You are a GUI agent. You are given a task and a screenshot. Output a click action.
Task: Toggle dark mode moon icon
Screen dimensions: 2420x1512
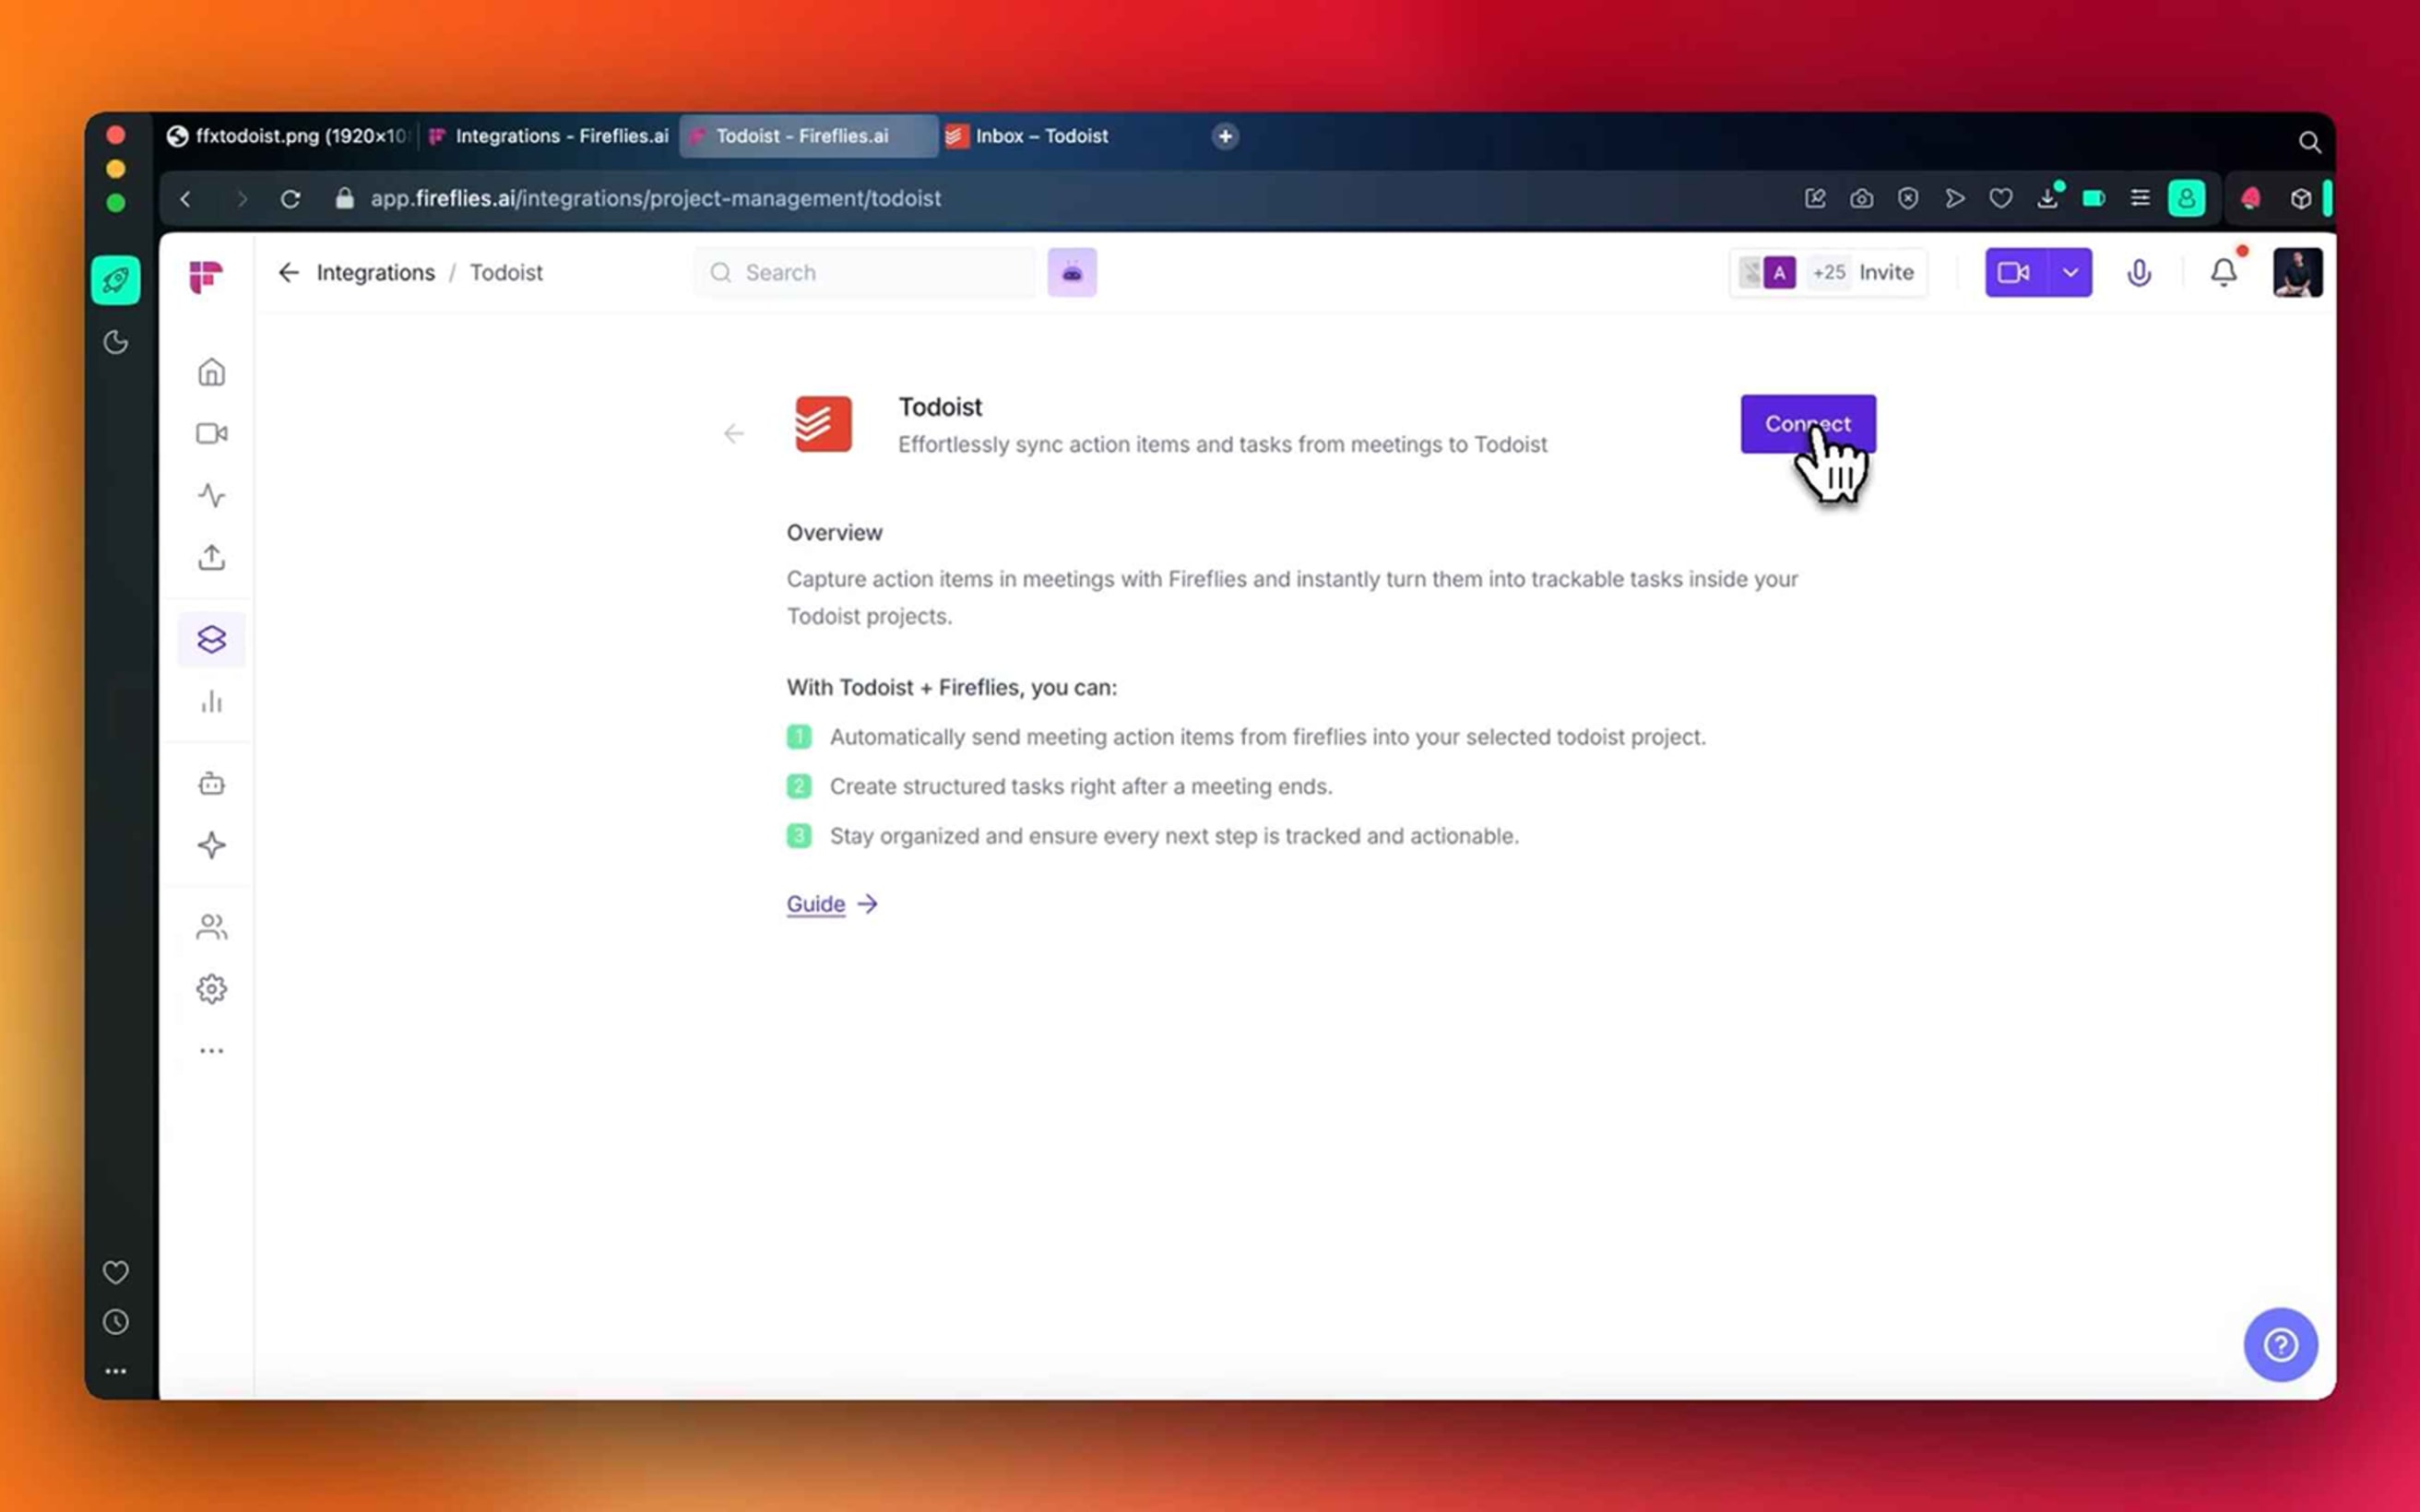click(116, 342)
